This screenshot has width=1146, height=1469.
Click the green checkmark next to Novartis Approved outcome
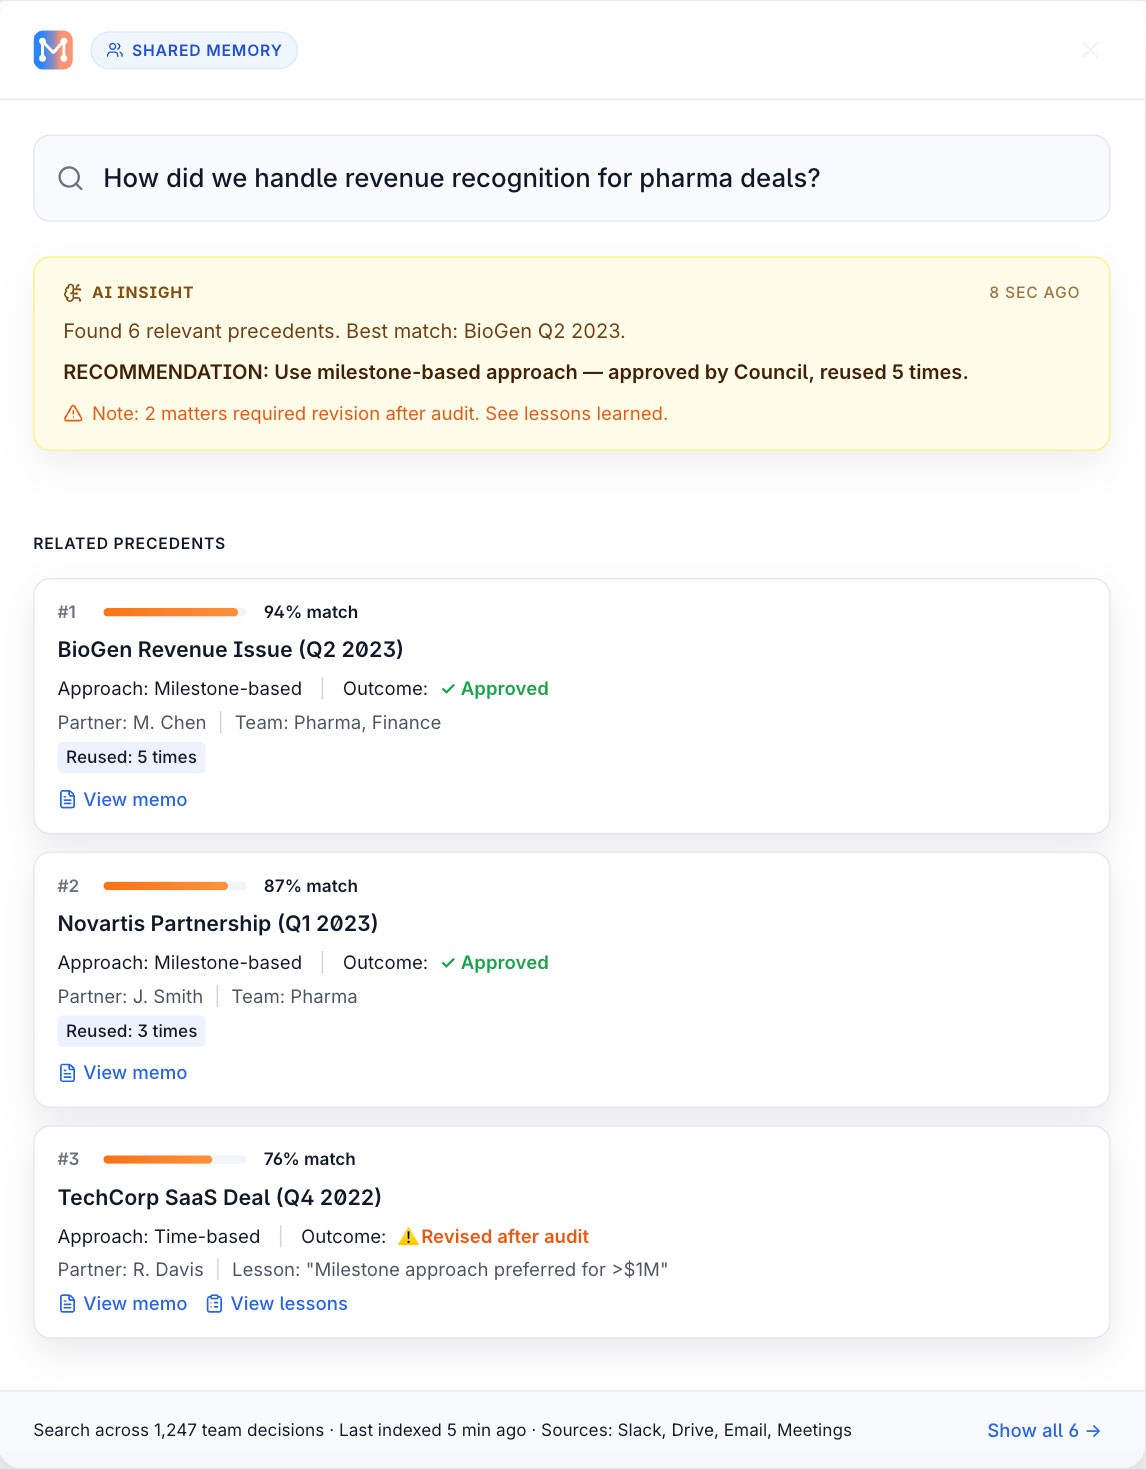pos(449,962)
